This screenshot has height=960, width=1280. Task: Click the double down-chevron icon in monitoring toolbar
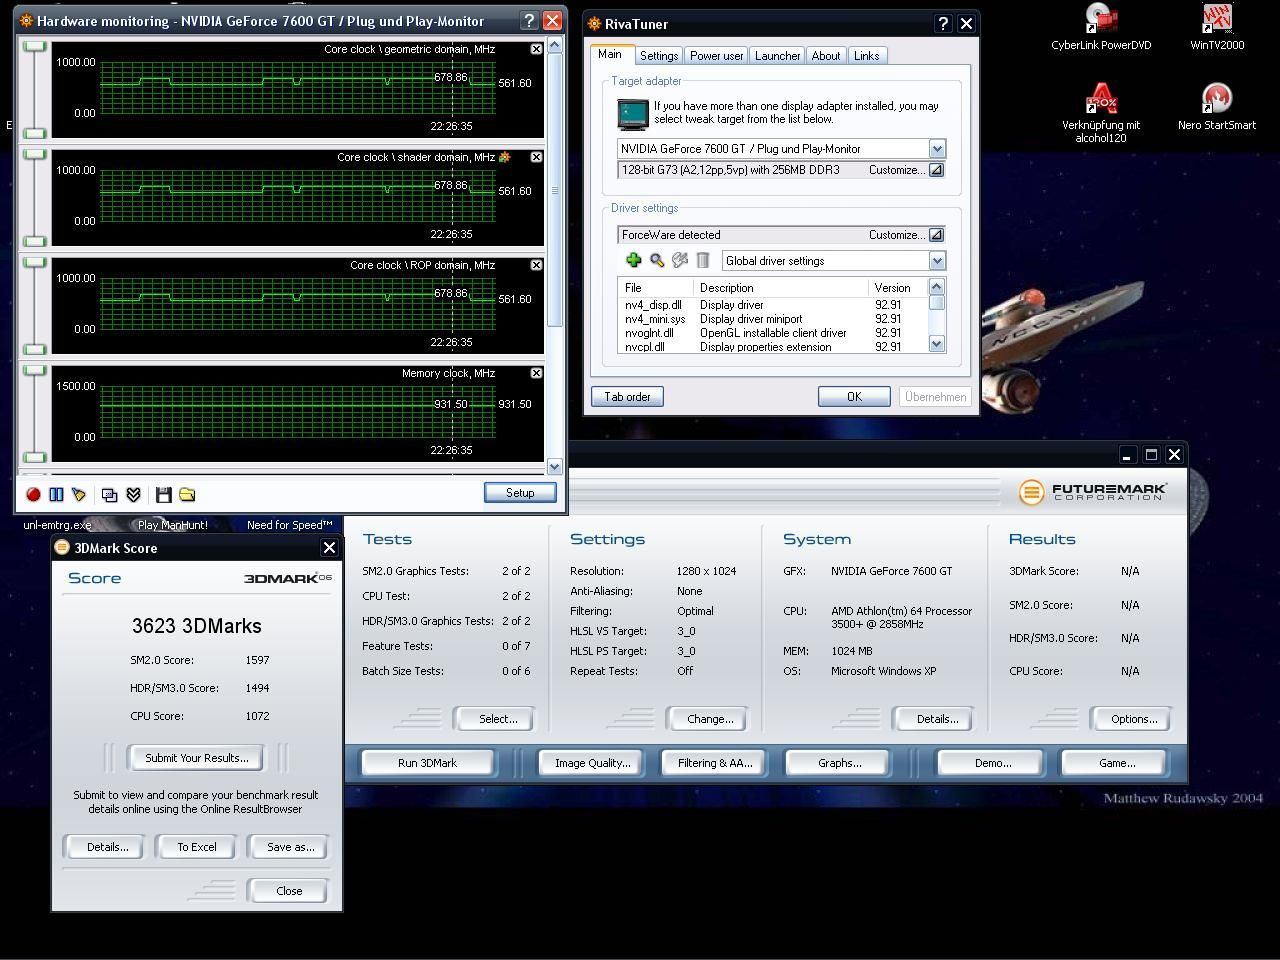click(x=133, y=494)
